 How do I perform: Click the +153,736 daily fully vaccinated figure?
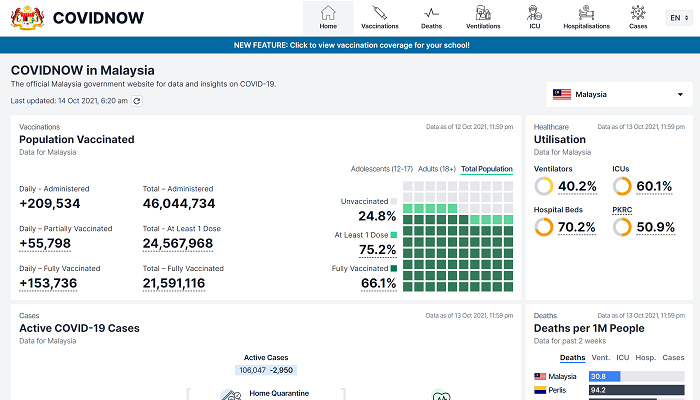(x=48, y=283)
